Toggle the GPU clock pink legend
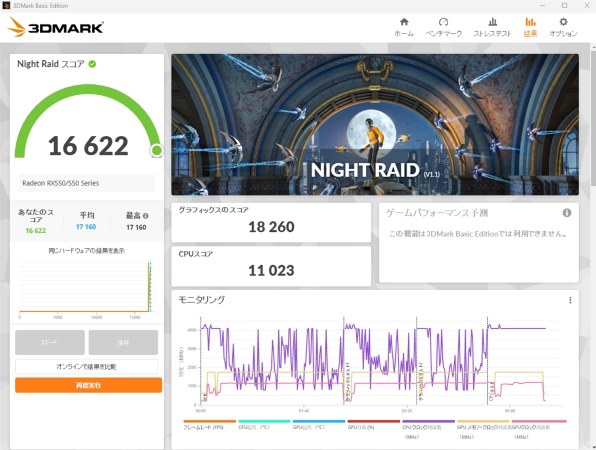The height and width of the screenshot is (450, 596). click(539, 429)
